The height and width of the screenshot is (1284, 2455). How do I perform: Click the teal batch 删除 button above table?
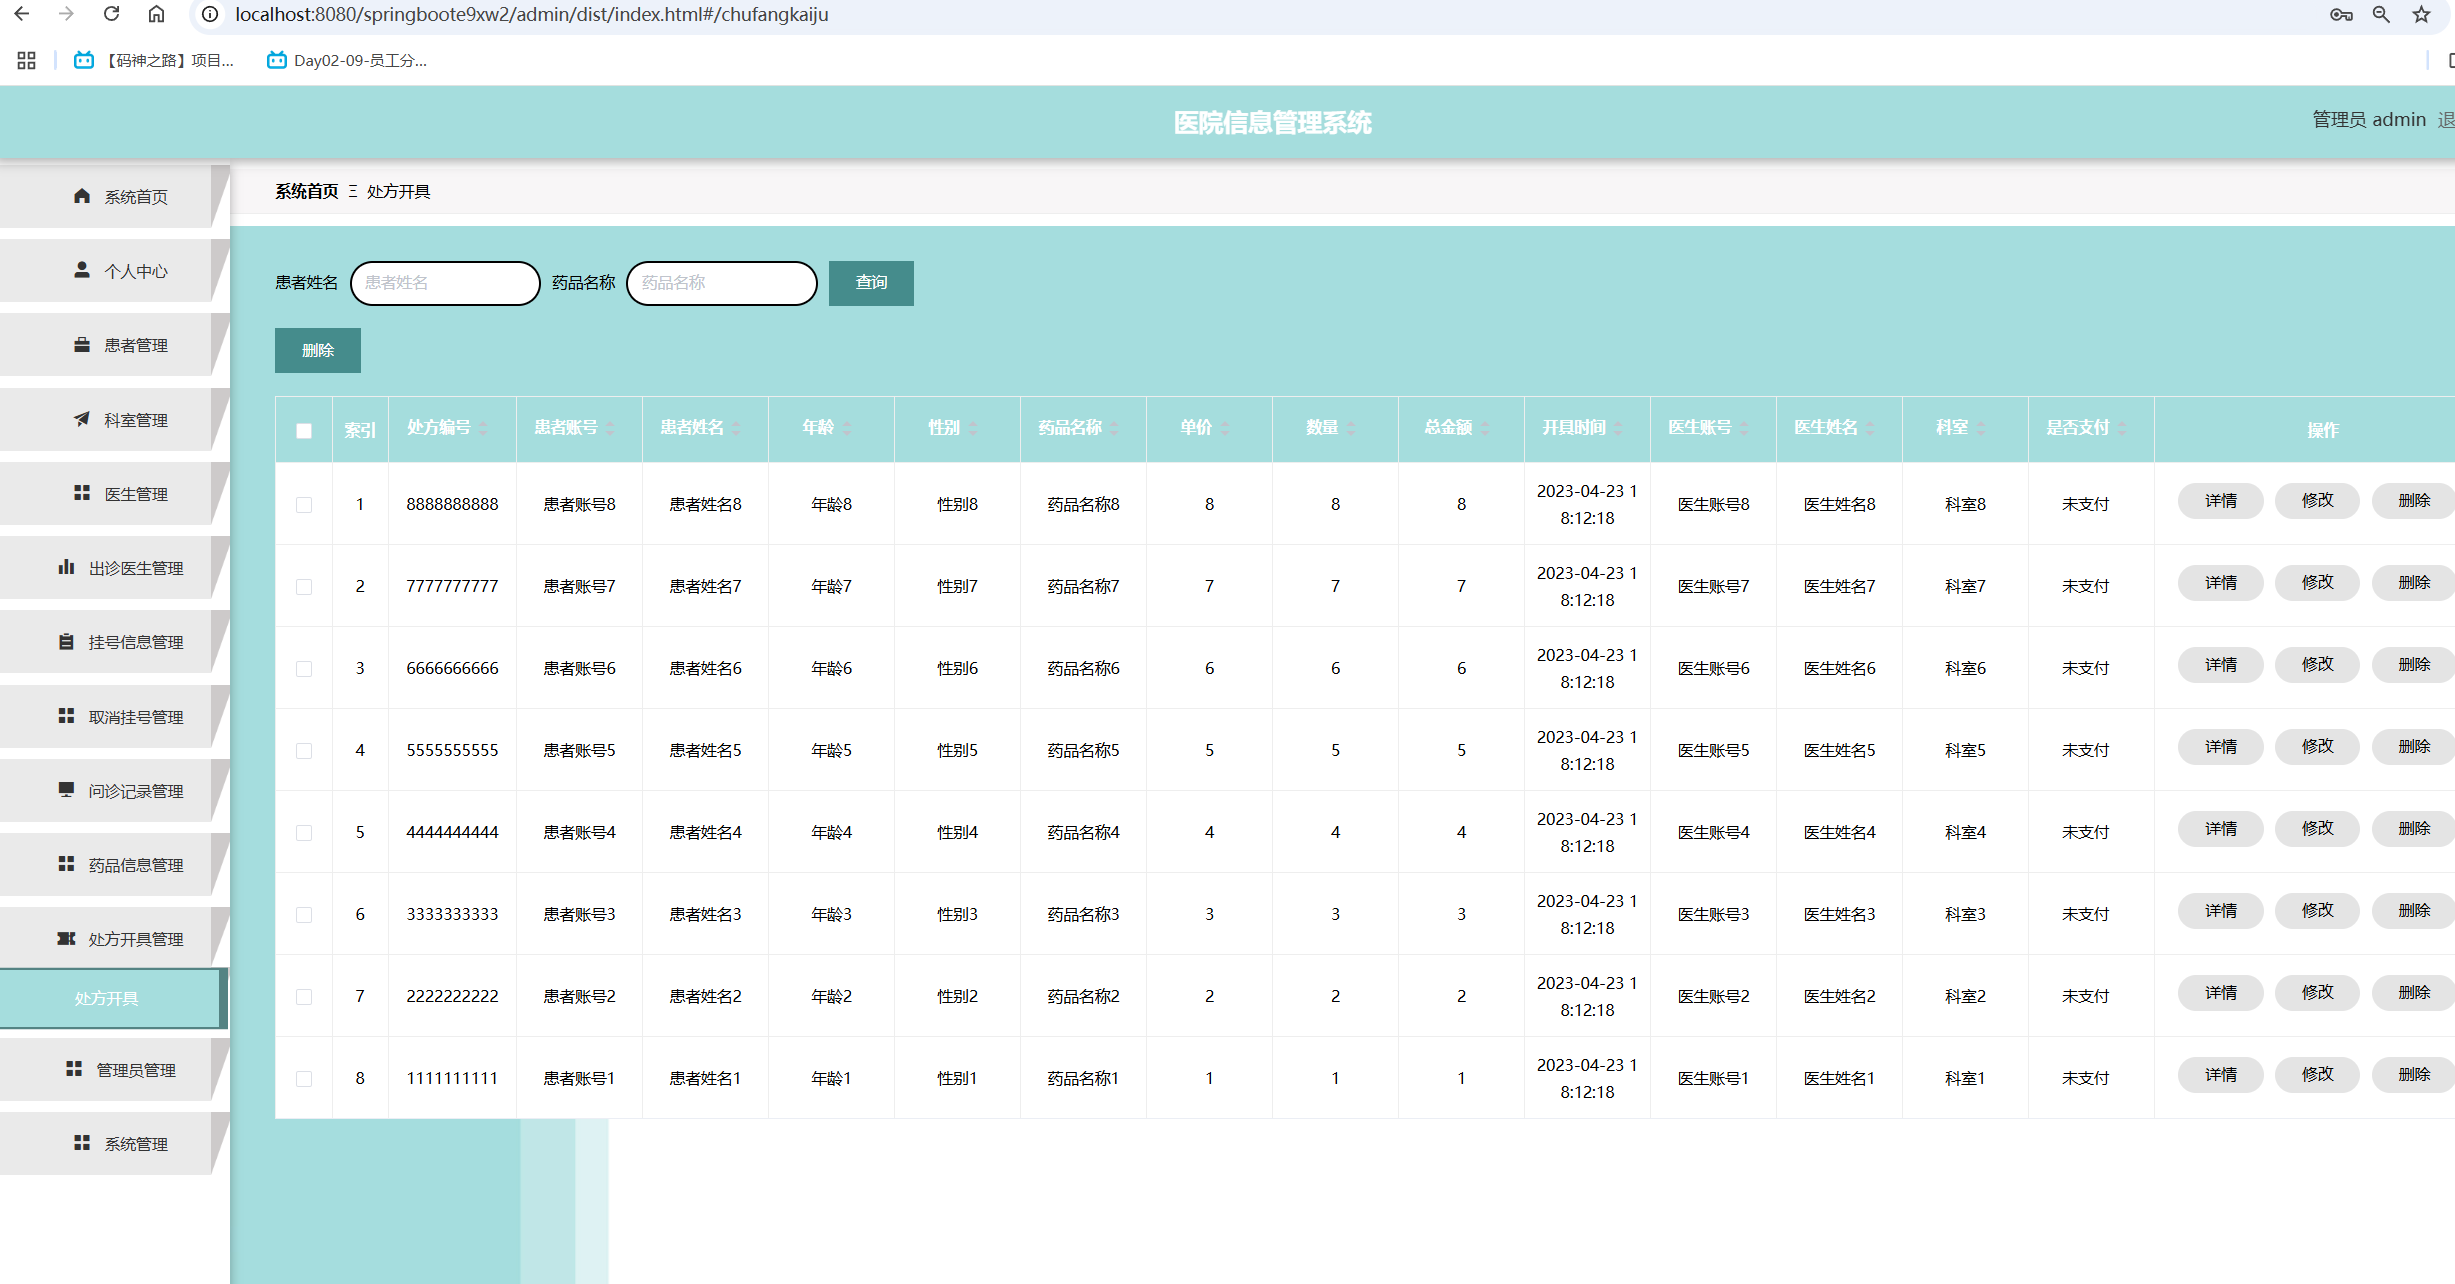coord(318,350)
